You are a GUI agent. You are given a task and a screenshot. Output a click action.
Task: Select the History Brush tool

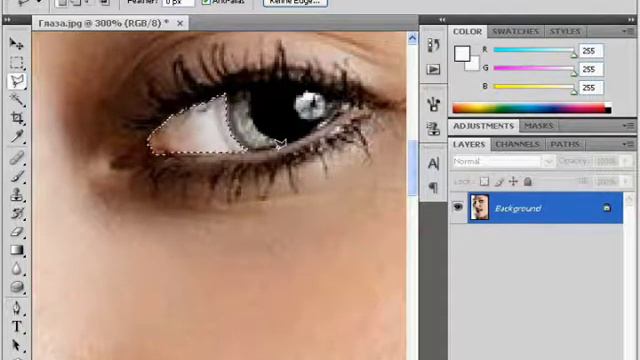tap(17, 213)
